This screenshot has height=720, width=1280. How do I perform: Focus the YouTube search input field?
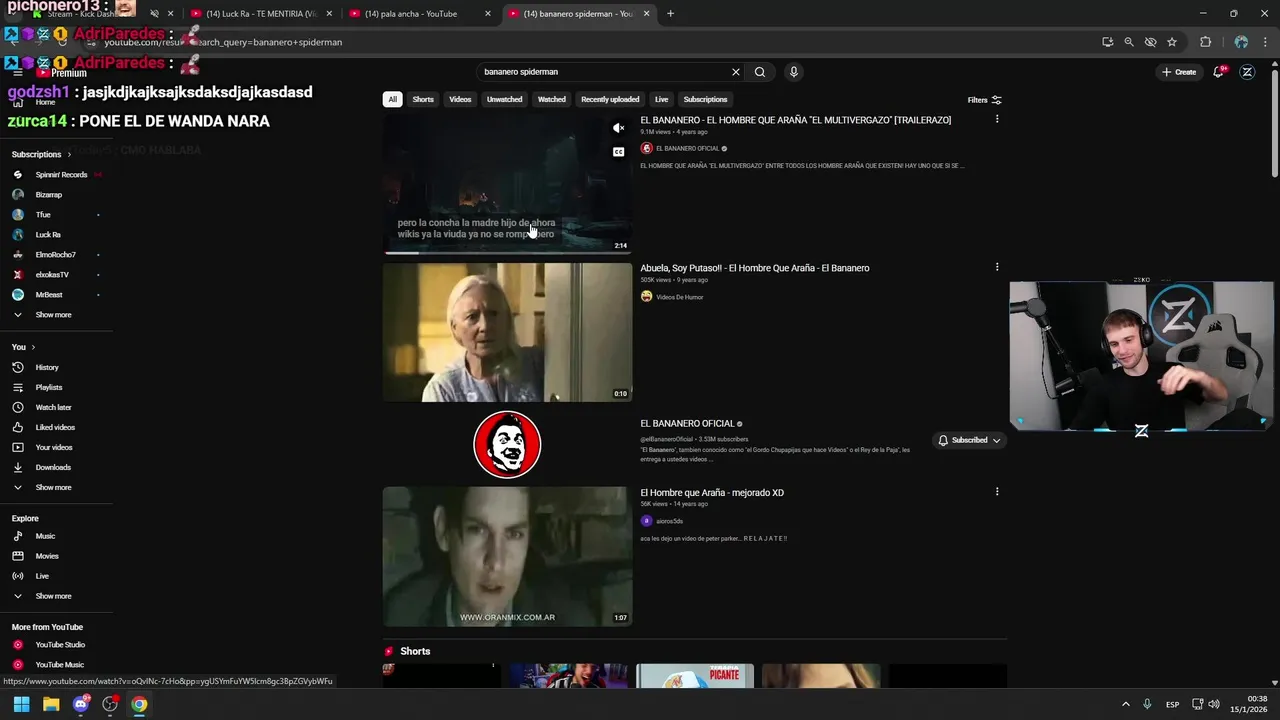point(603,72)
